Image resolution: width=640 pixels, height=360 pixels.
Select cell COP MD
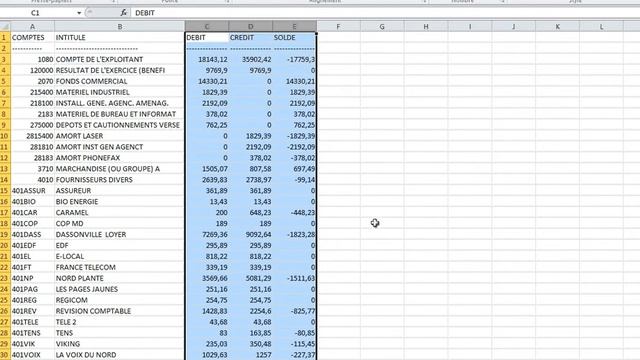pyautogui.click(x=120, y=224)
